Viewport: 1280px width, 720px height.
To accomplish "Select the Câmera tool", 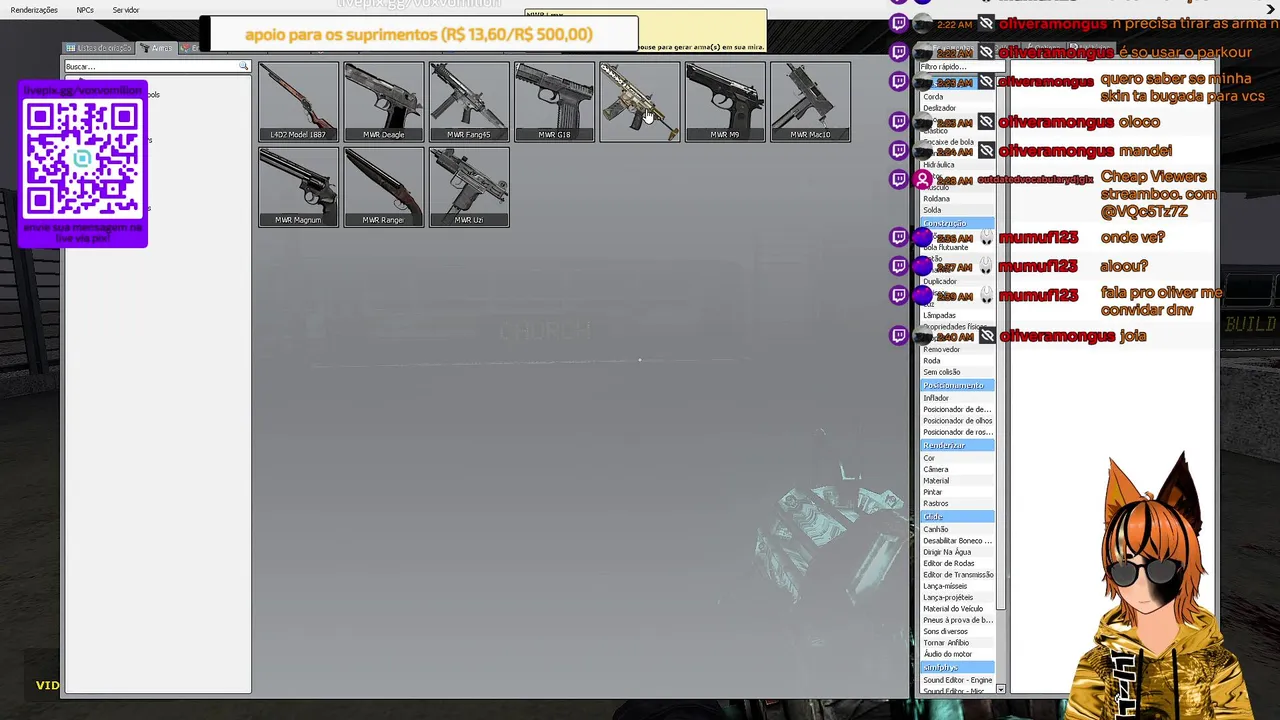I will [x=957, y=469].
